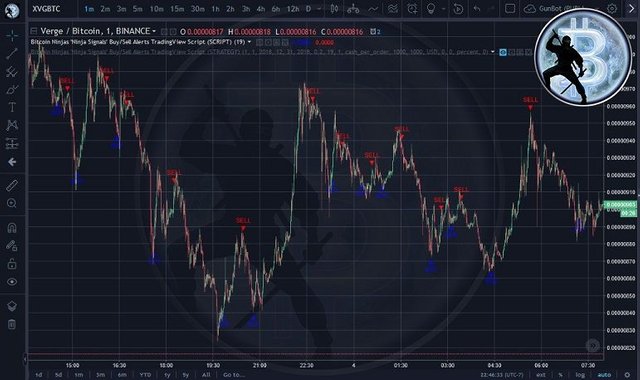
Task: Start bar replay mode
Action: click(x=458, y=9)
